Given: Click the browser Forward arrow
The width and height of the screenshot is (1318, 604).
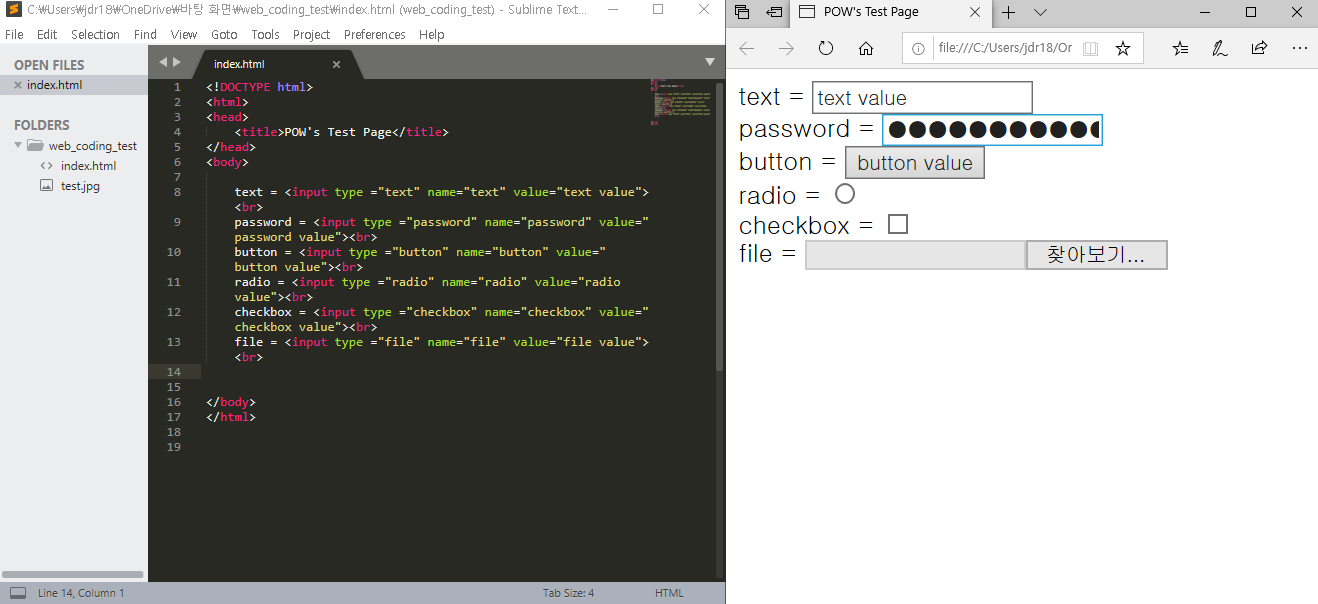Looking at the screenshot, I should coord(786,48).
